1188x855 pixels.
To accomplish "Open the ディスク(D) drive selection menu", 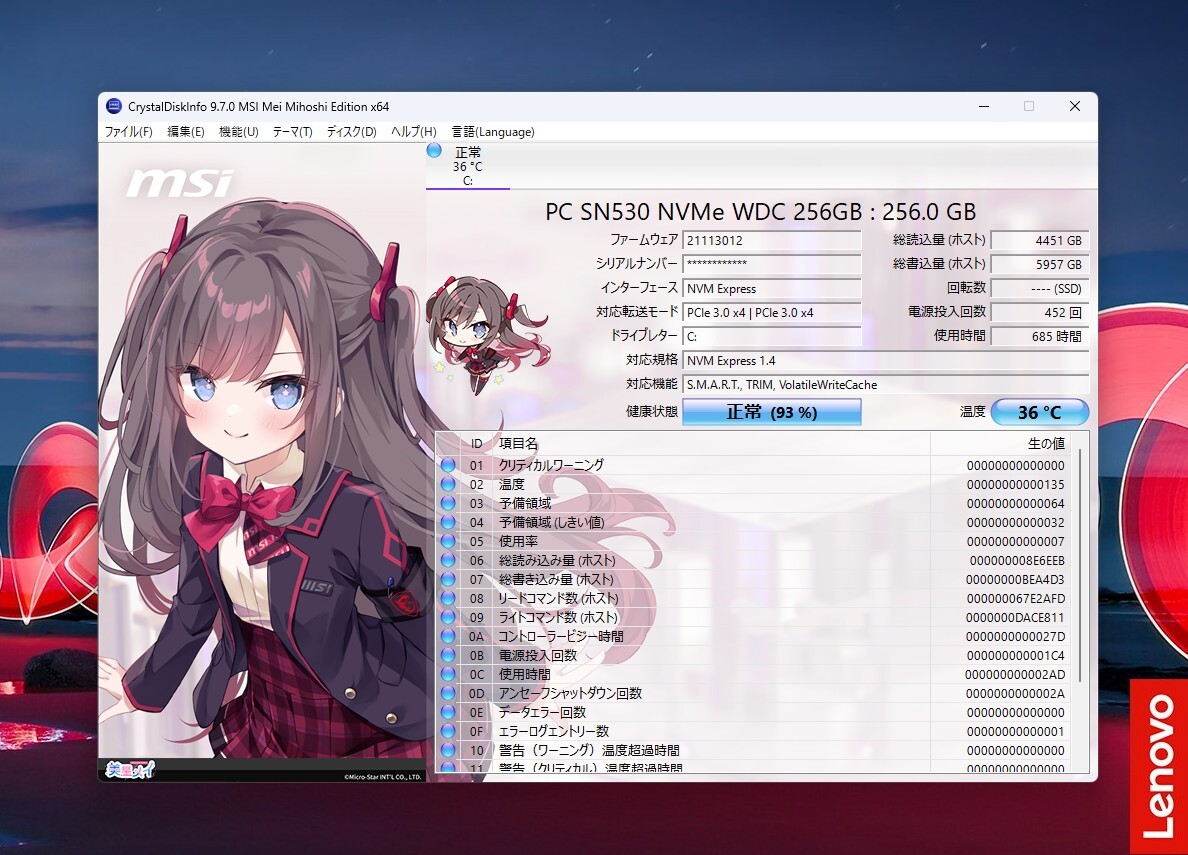I will [350, 131].
